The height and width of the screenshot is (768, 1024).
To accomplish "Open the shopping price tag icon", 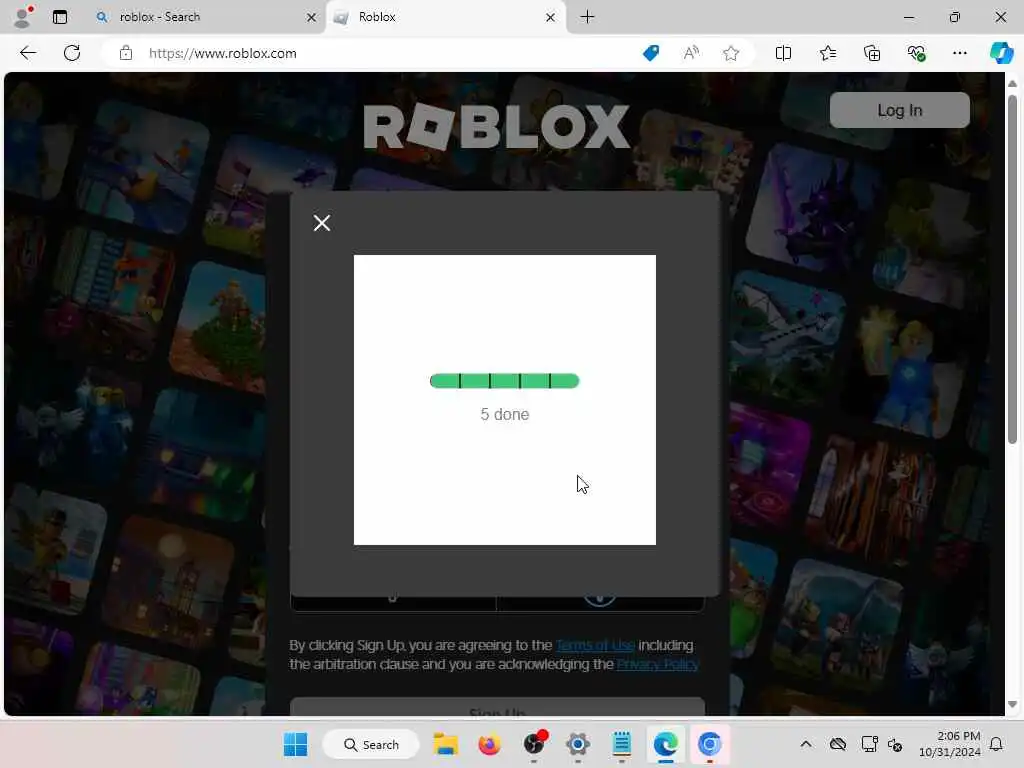I will (650, 53).
